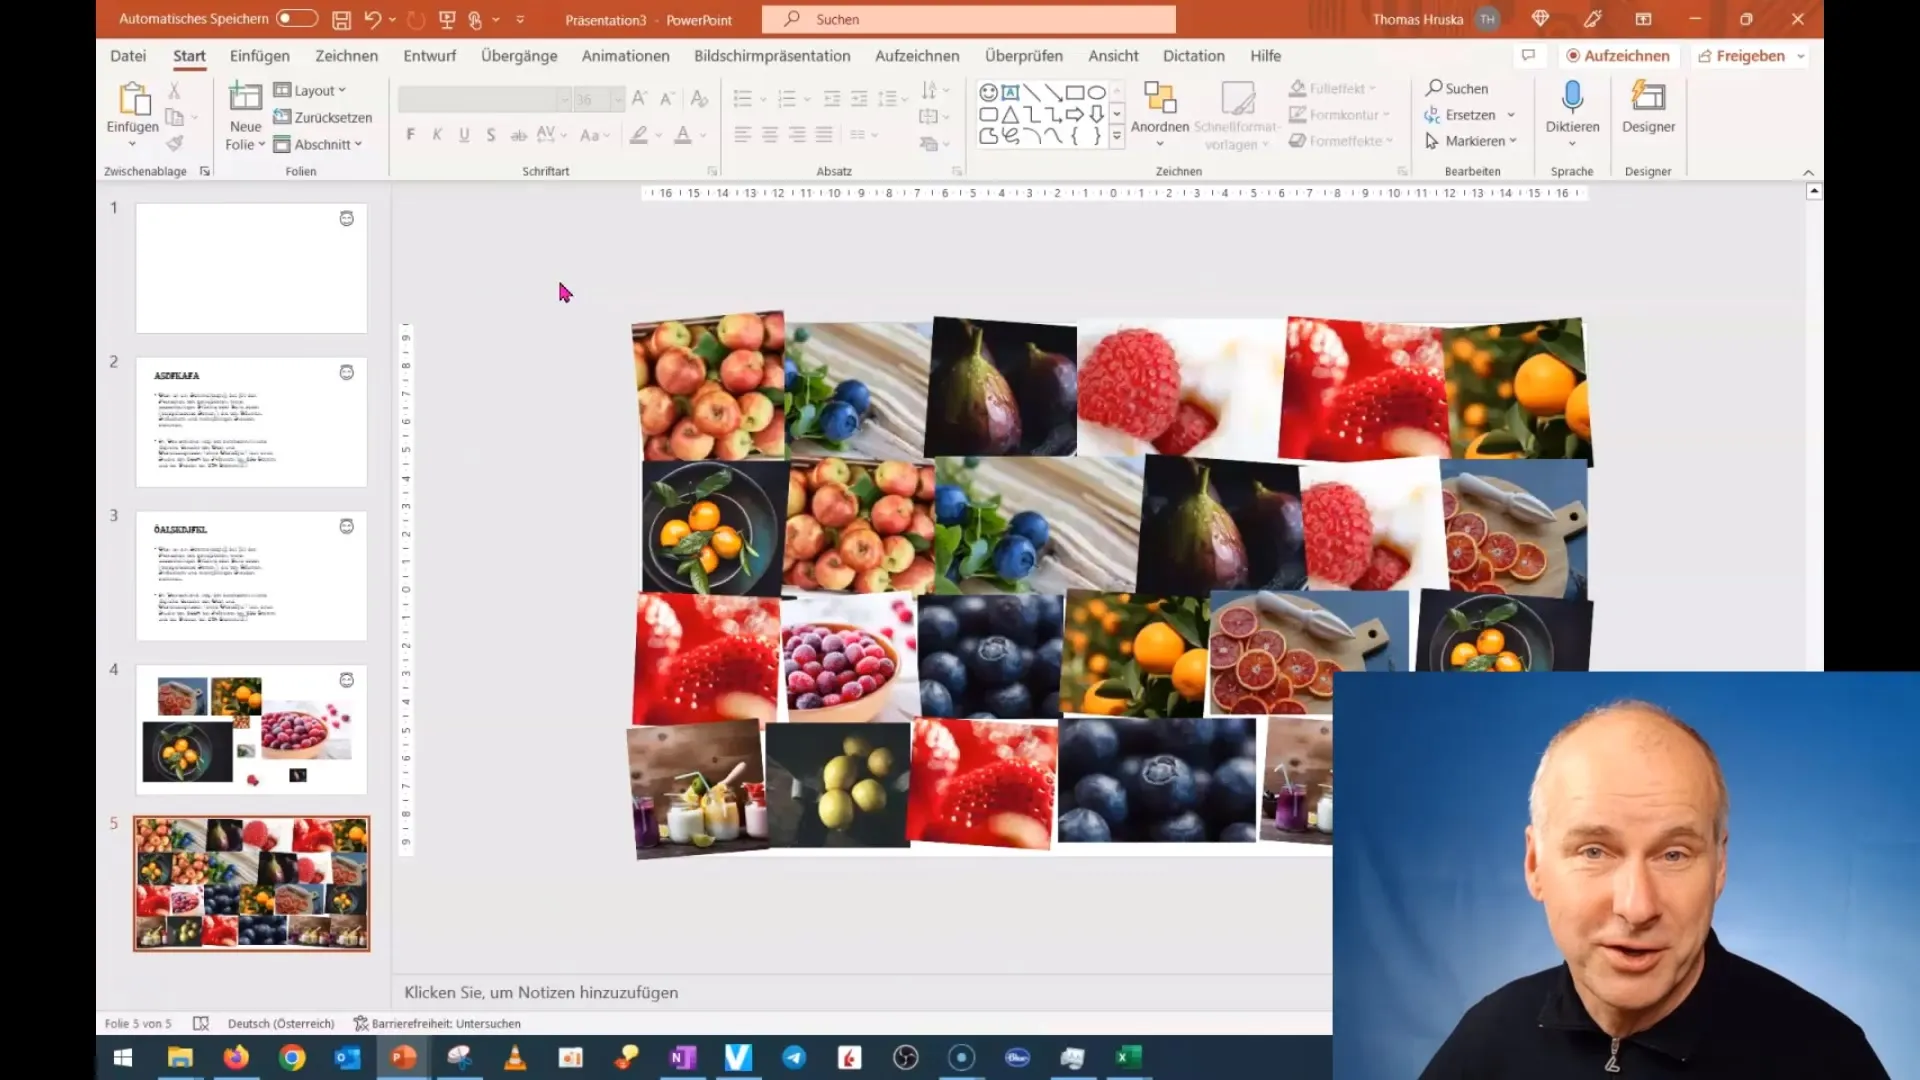Open the Datei menu
This screenshot has width=1920, height=1080.
128,56
